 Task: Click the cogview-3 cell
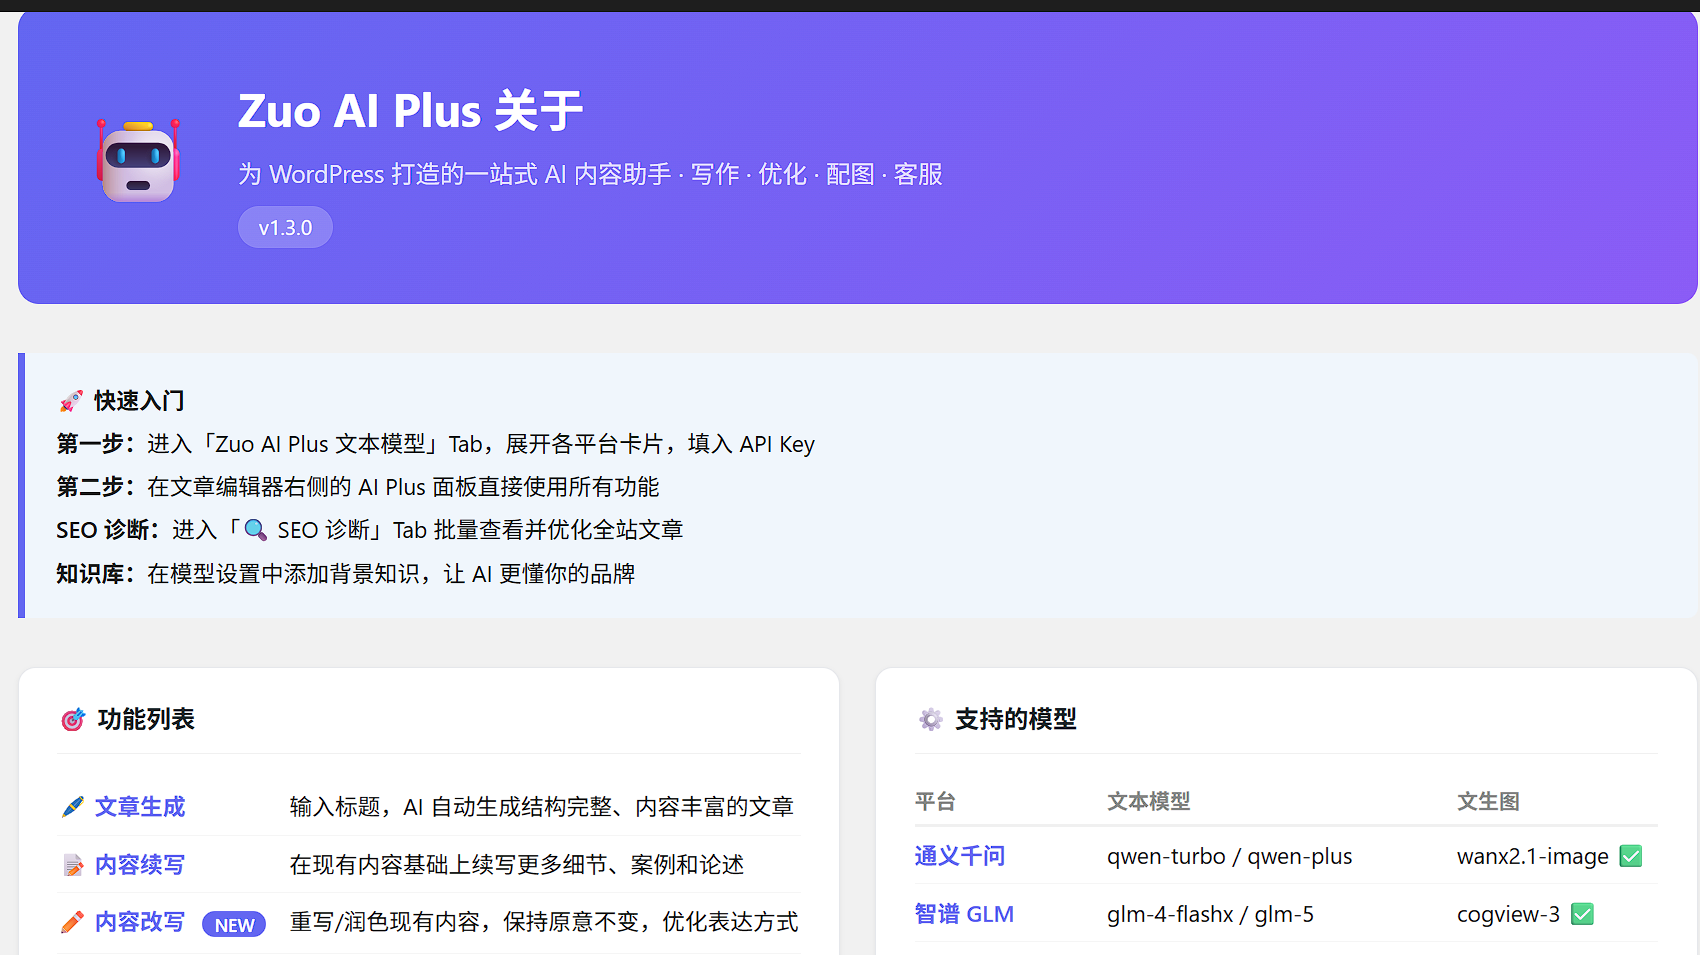point(1508,914)
